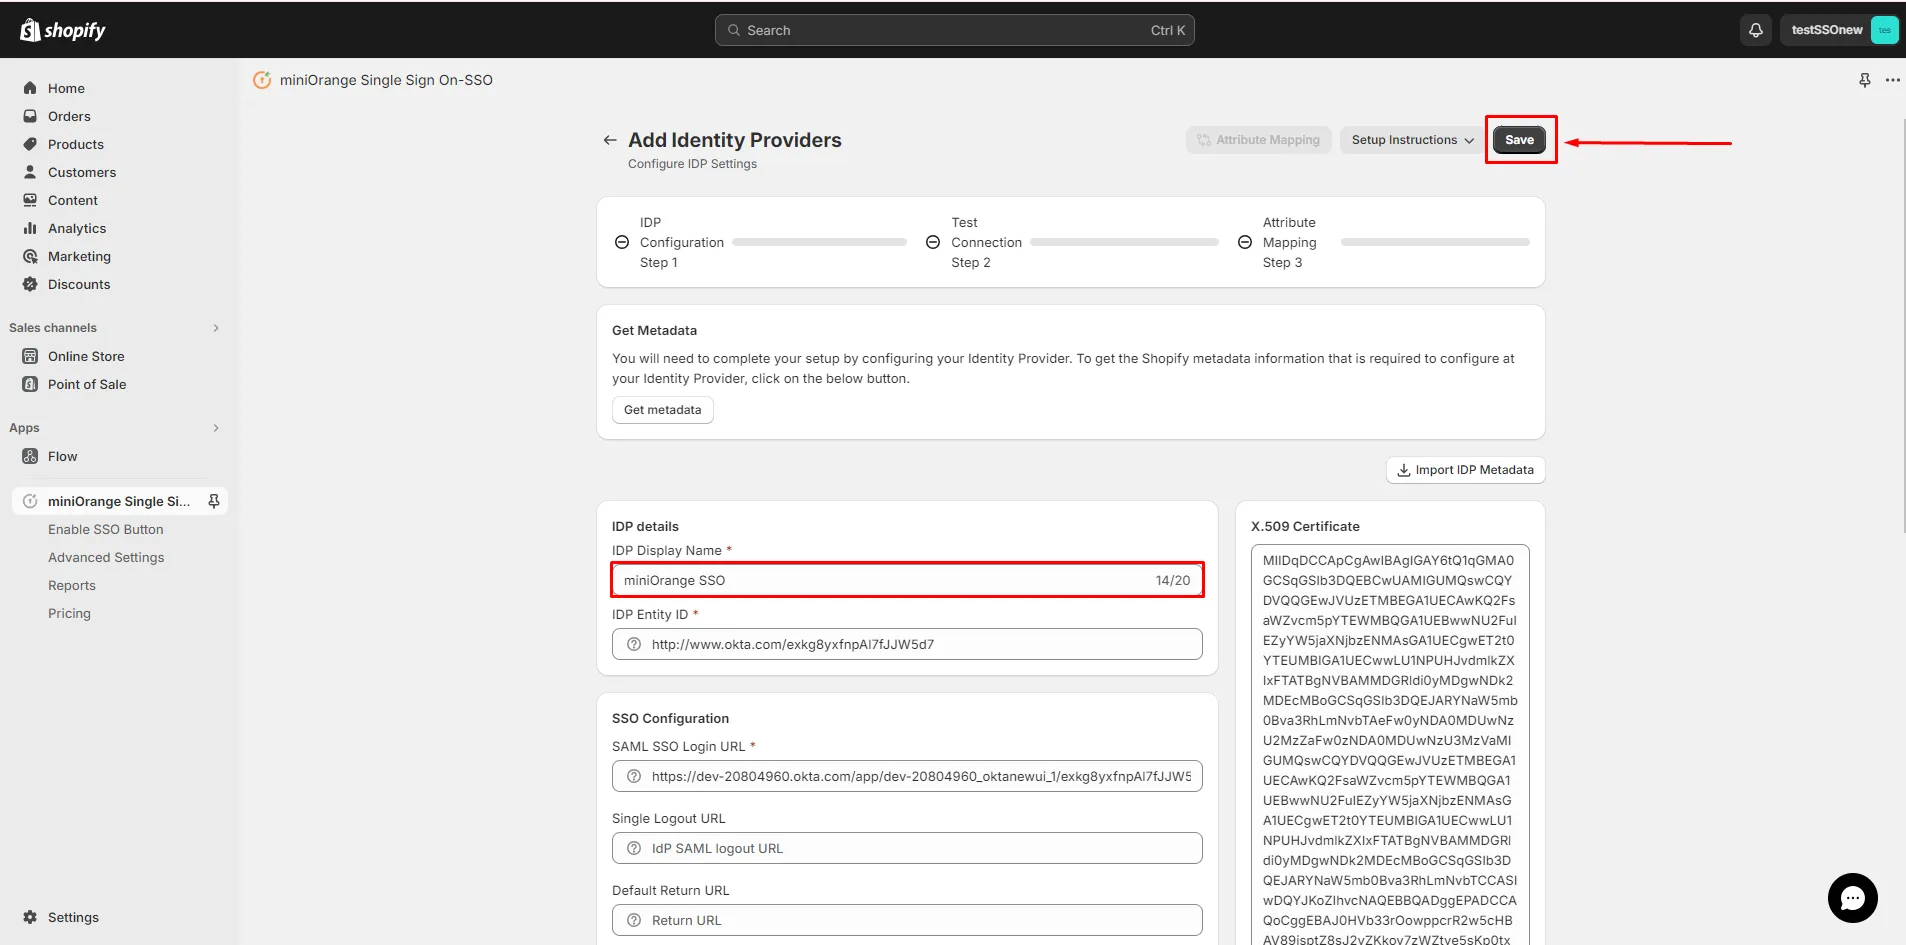Screen dimensions: 1906x945
Task: Click the Flow app icon
Action: (30, 456)
